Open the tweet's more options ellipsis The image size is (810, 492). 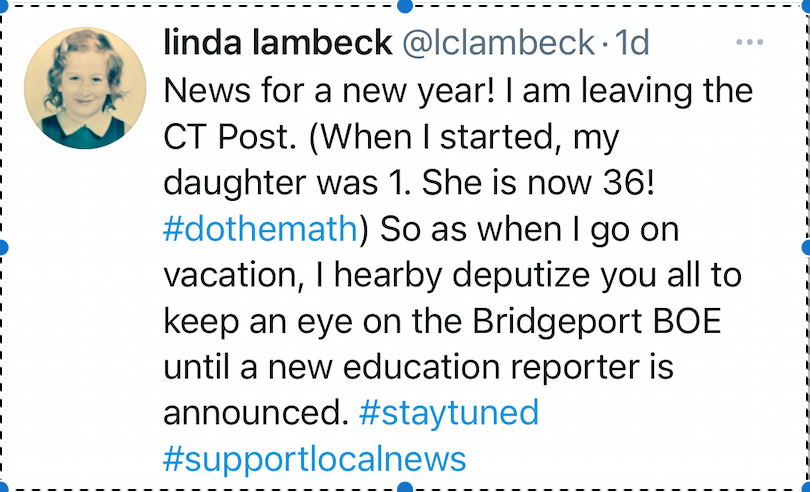tap(749, 42)
